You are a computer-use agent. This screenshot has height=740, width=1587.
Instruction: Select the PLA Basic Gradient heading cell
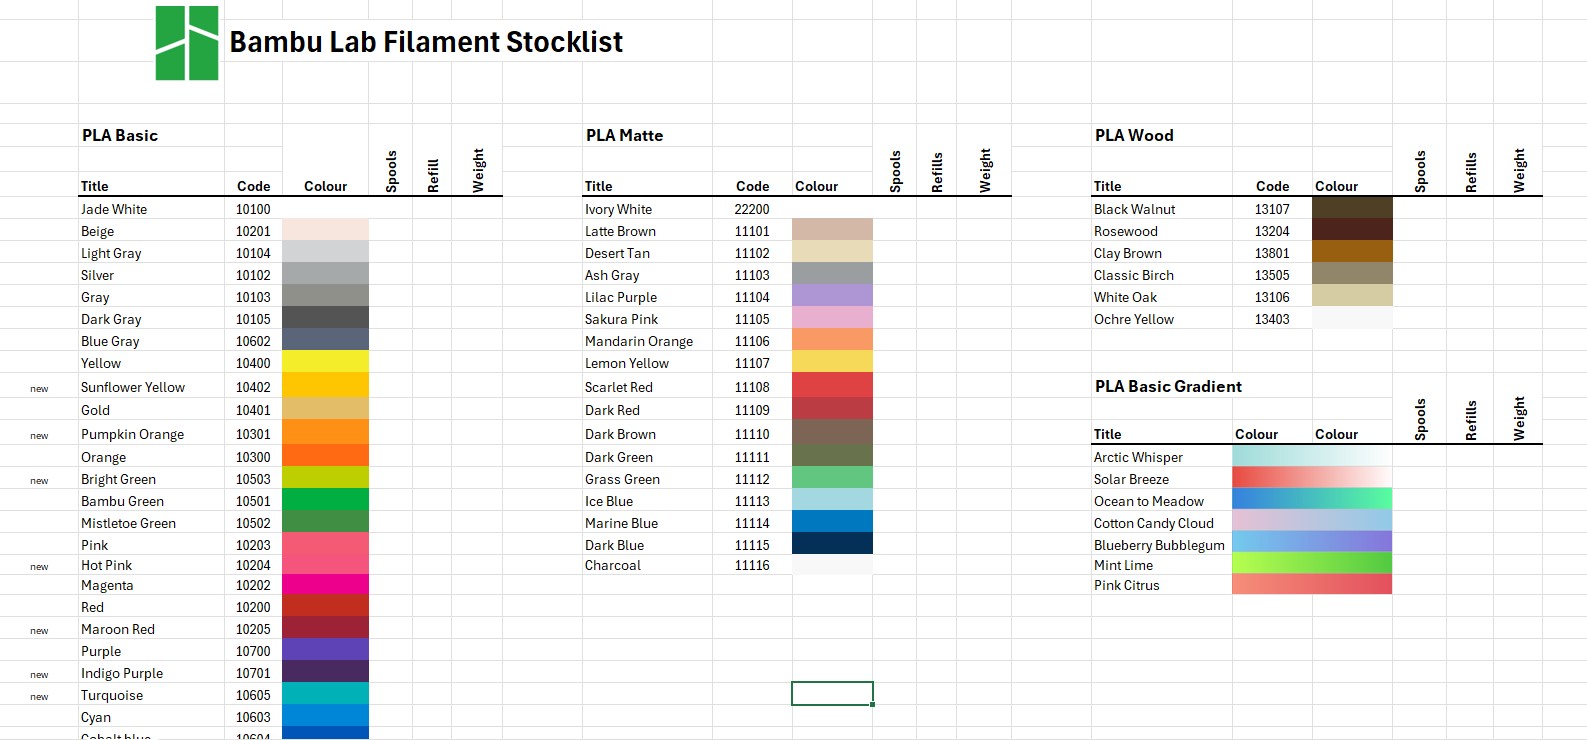click(1168, 387)
